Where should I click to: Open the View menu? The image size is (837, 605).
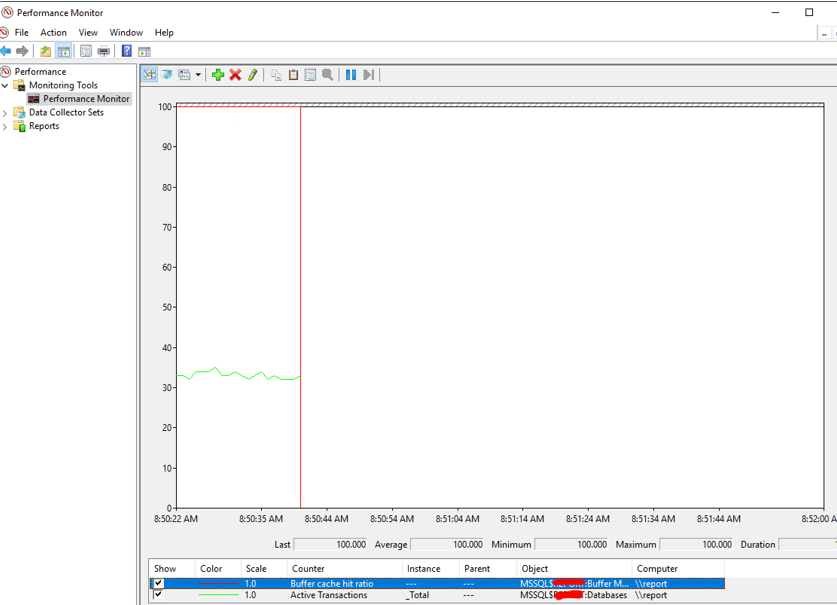88,33
